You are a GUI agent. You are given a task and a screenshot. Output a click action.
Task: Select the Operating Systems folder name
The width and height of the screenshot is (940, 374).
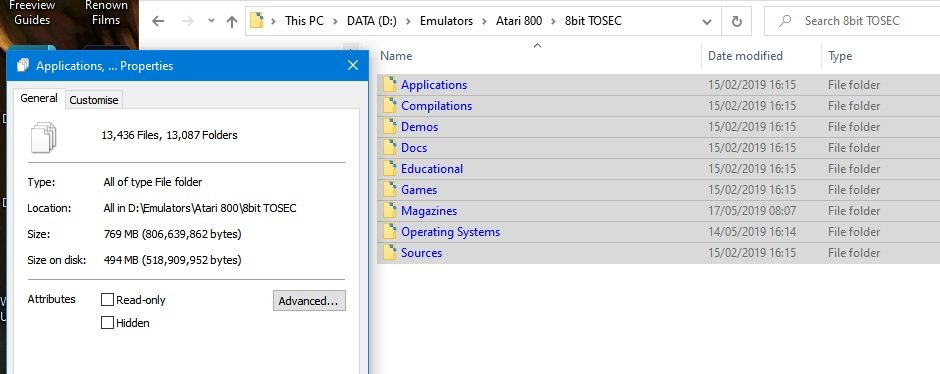(x=450, y=231)
